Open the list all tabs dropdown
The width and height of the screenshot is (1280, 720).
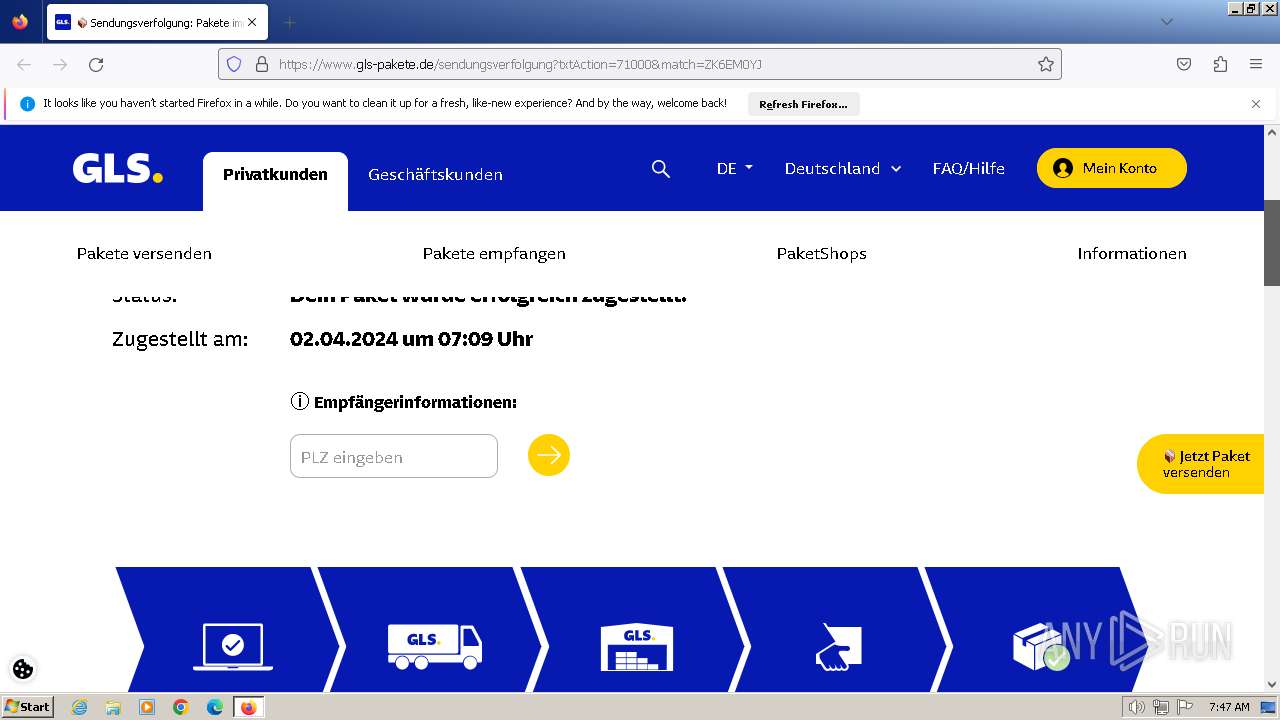[1166, 22]
